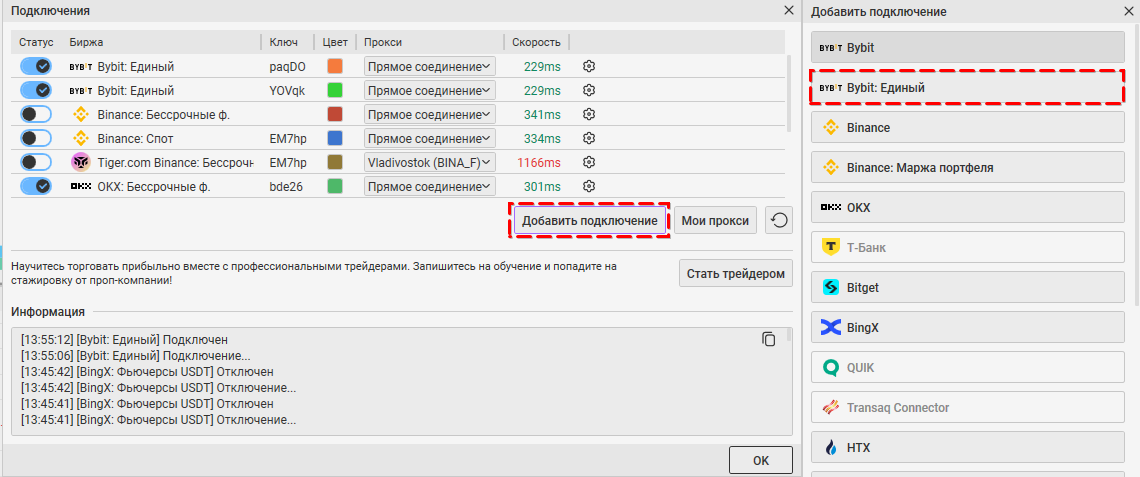Select Bybit: Единый in add connection list

[x=968, y=87]
